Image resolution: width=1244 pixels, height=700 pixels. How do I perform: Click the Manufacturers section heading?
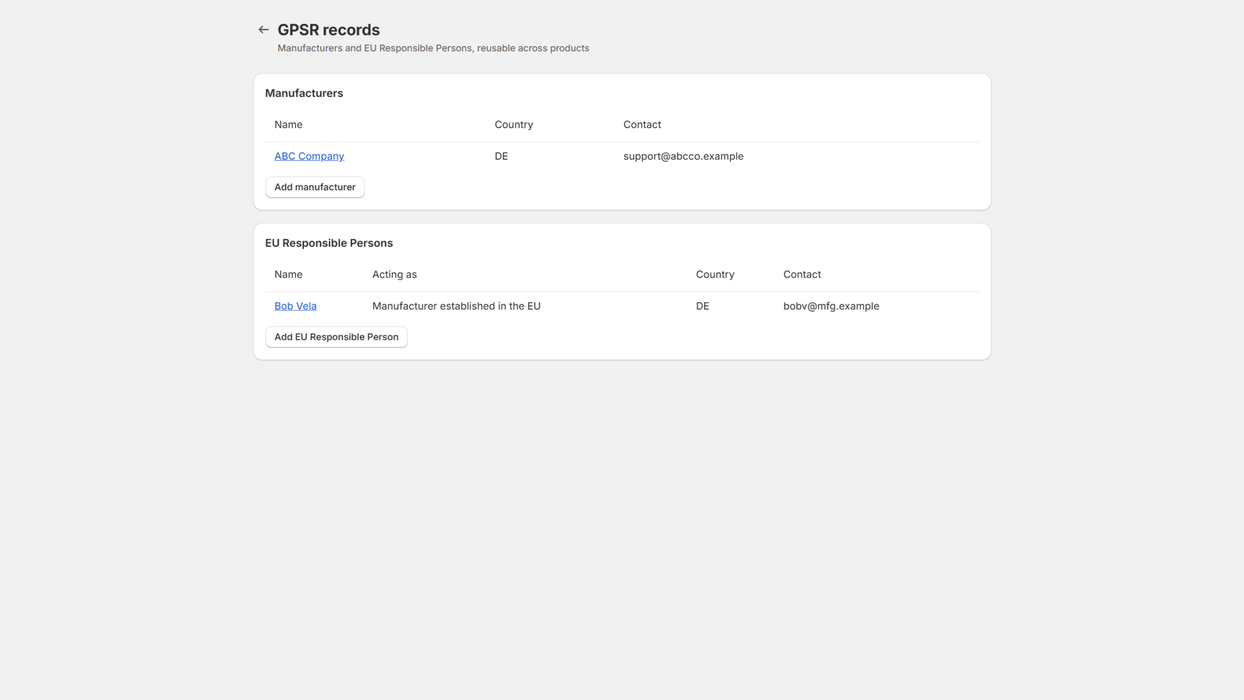(x=304, y=93)
